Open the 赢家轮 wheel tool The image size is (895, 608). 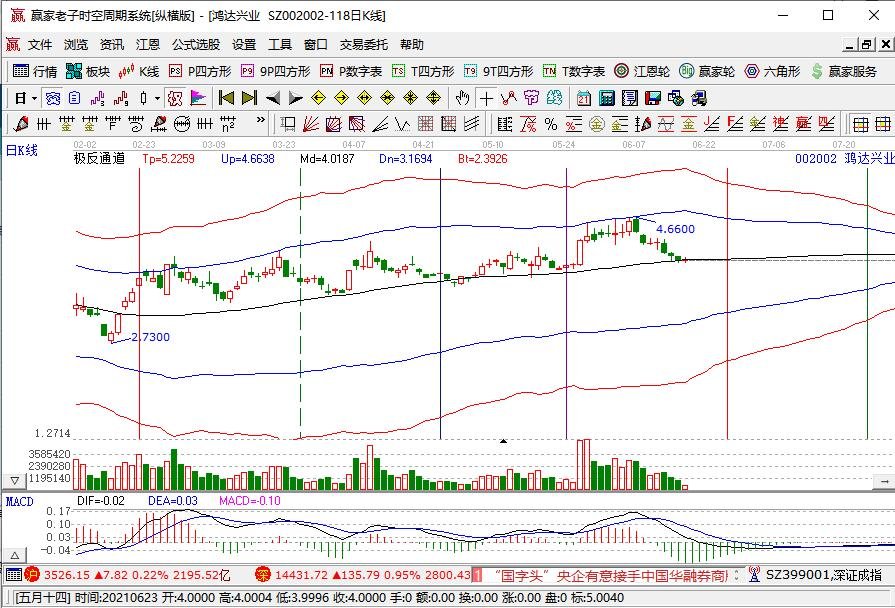coord(707,71)
